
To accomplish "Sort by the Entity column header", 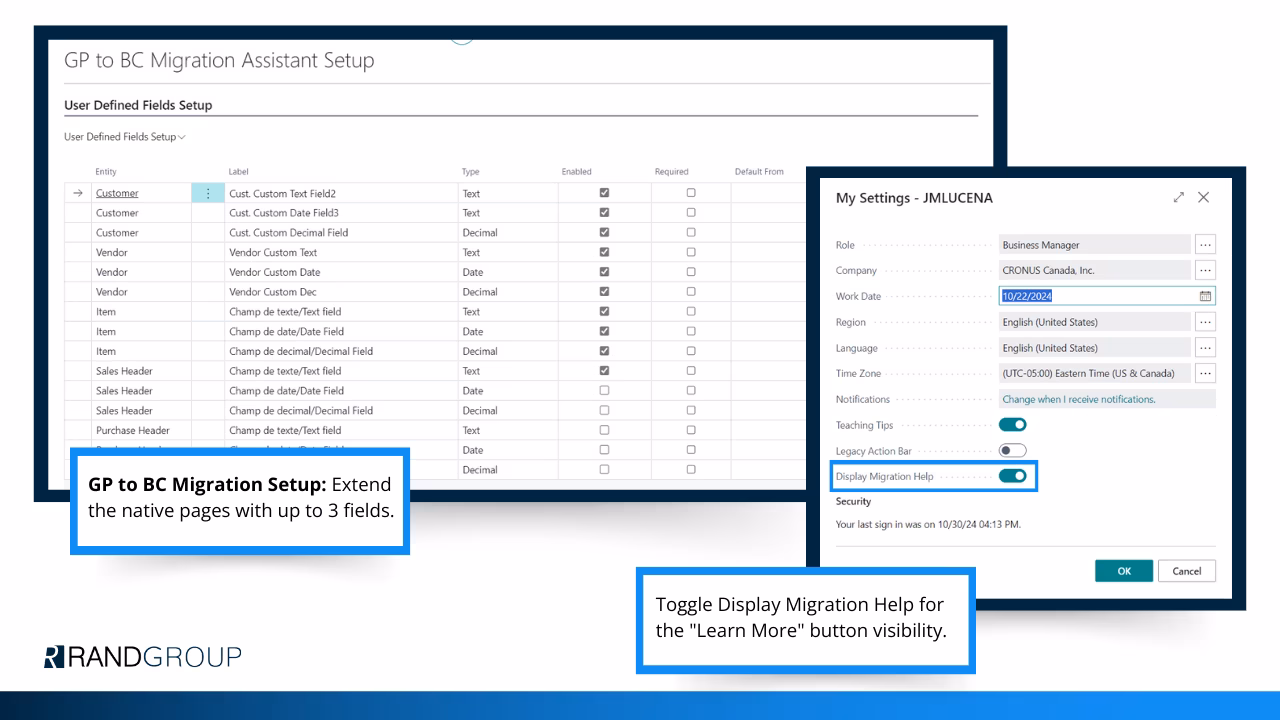I will pos(106,172).
